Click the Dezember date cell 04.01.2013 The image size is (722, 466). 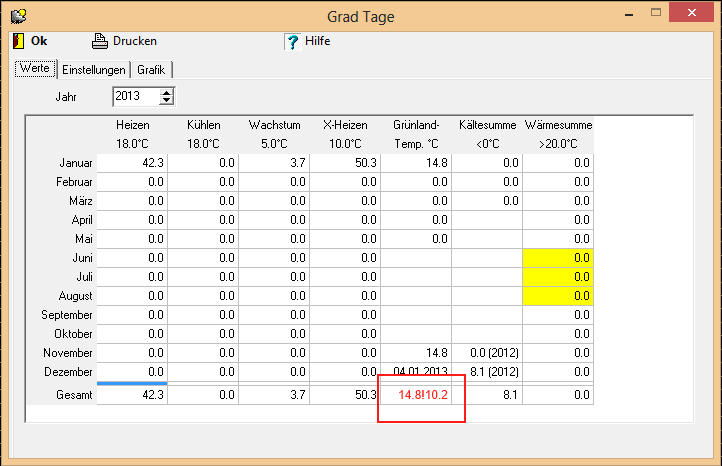tap(416, 372)
